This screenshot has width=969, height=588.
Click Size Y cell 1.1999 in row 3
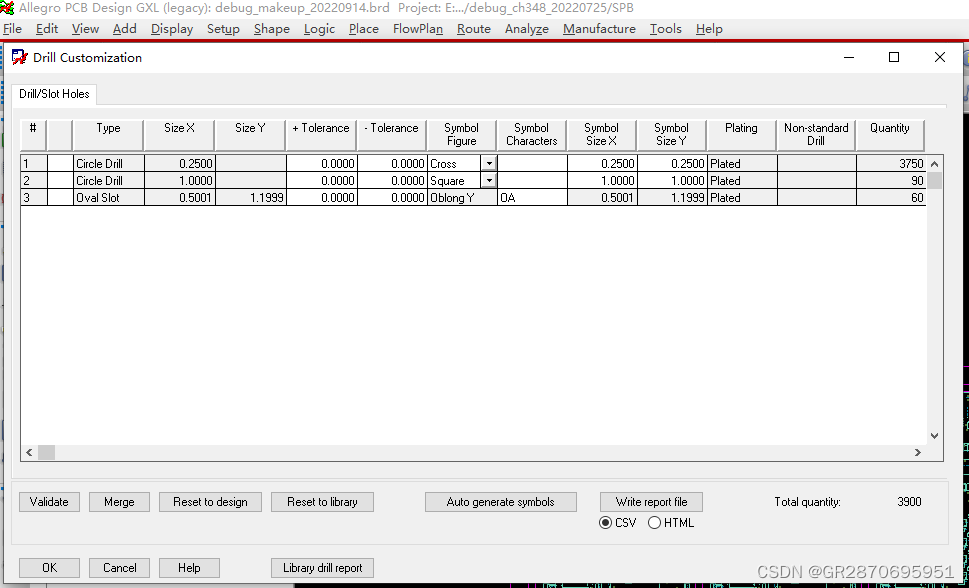(x=251, y=198)
